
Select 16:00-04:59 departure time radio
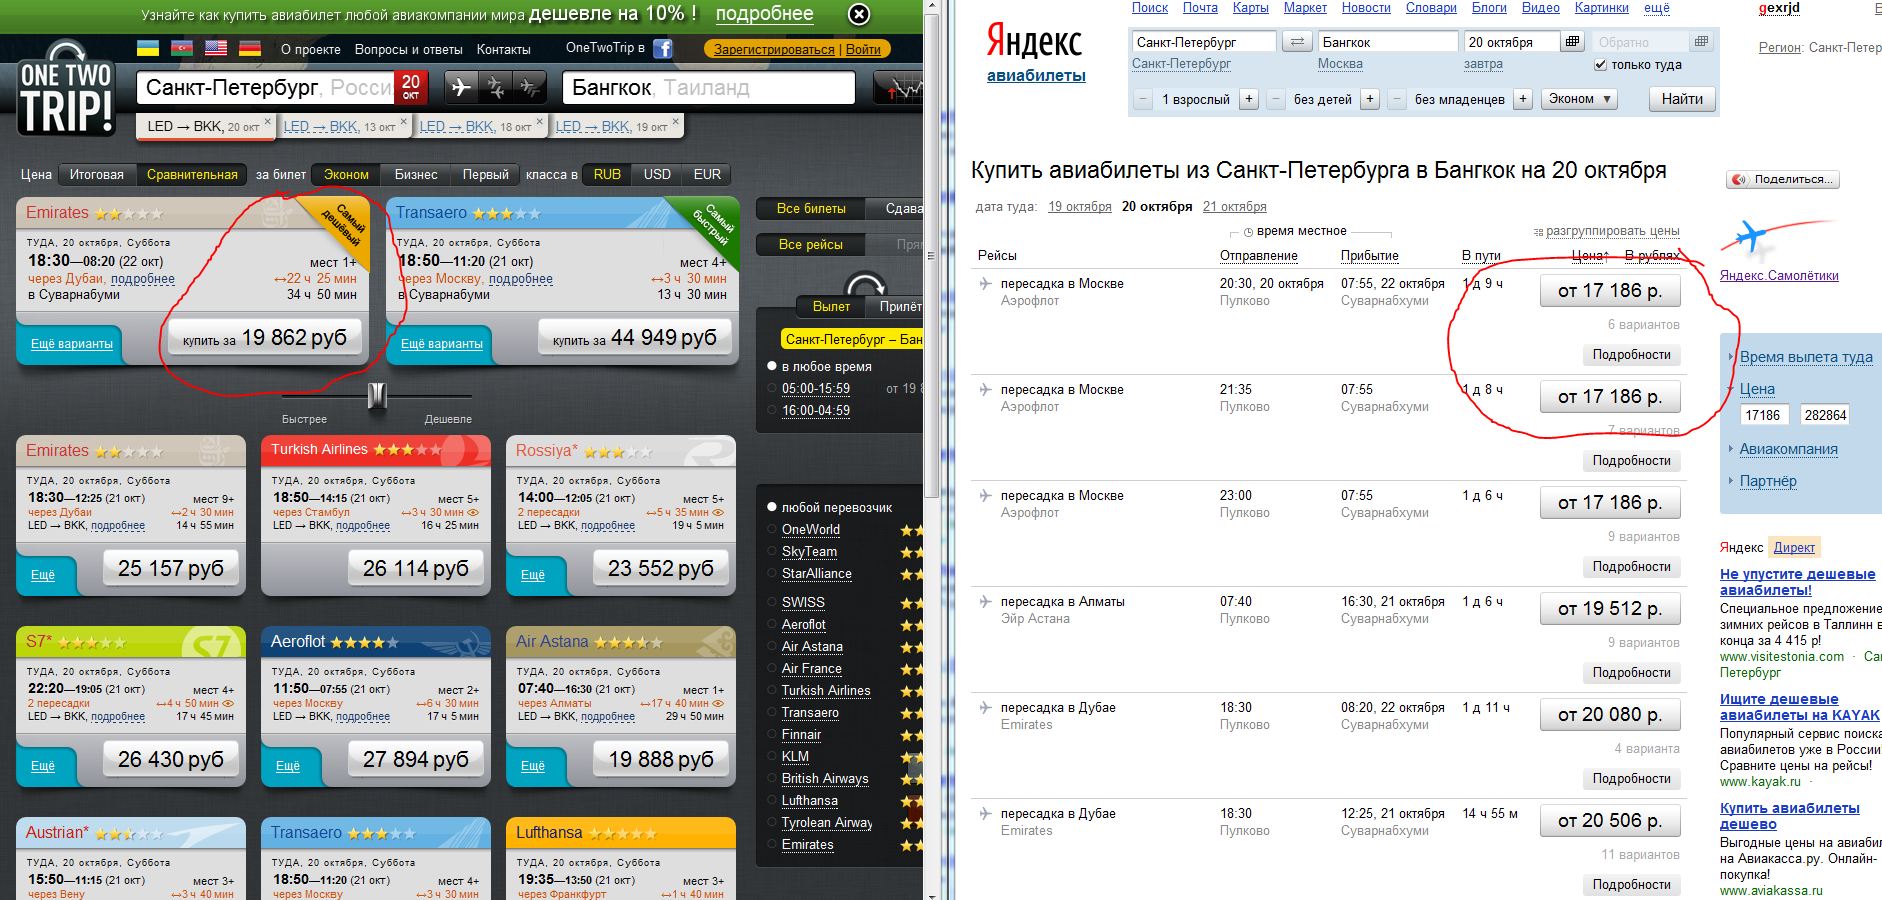(x=771, y=410)
